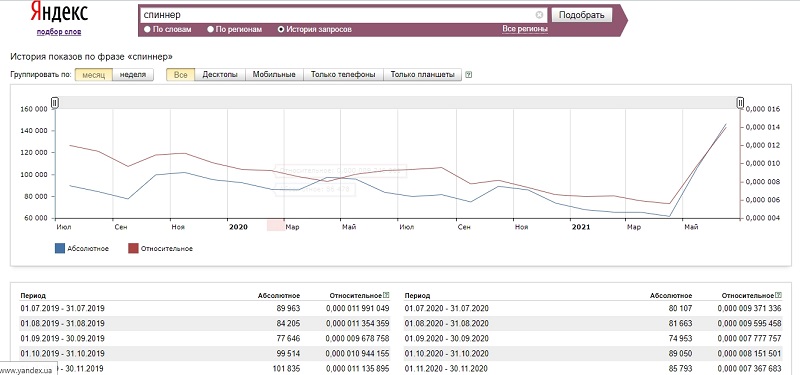Switch to the Все devices tab
The height and width of the screenshot is (375, 800).
click(x=181, y=74)
